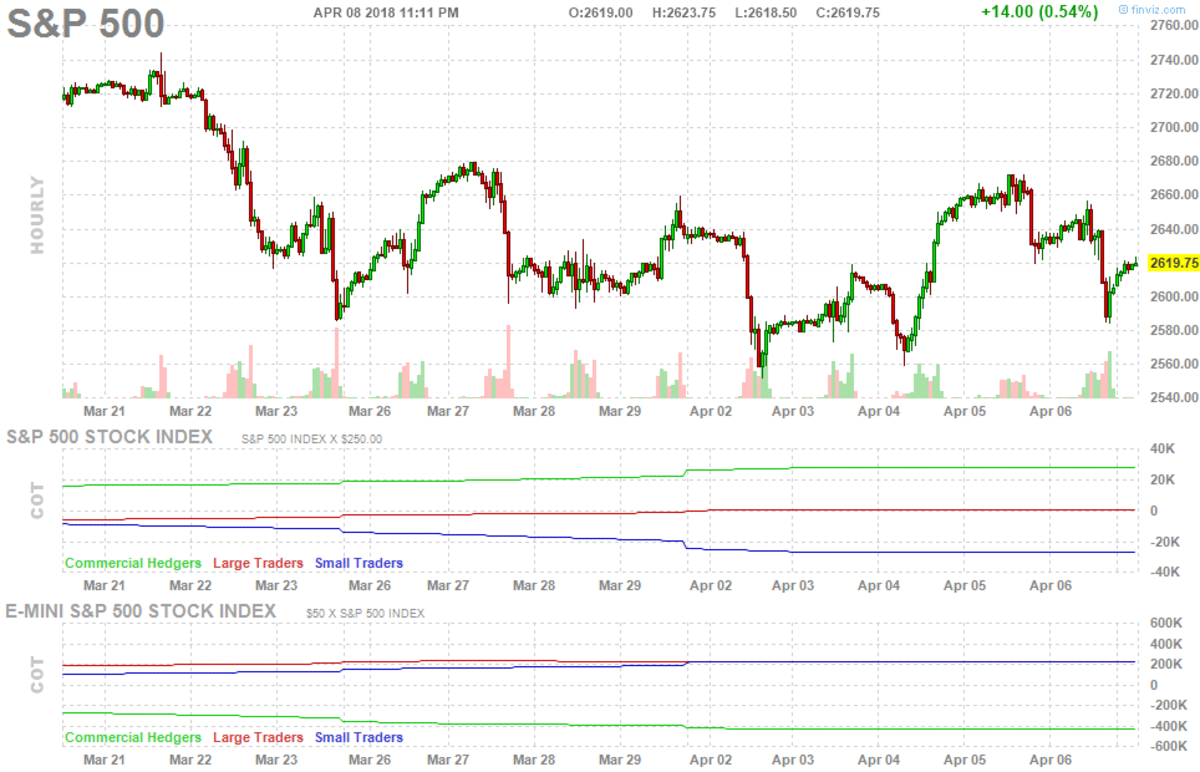
Task: Click the "2760.00" price axis label
Action: point(1176,26)
